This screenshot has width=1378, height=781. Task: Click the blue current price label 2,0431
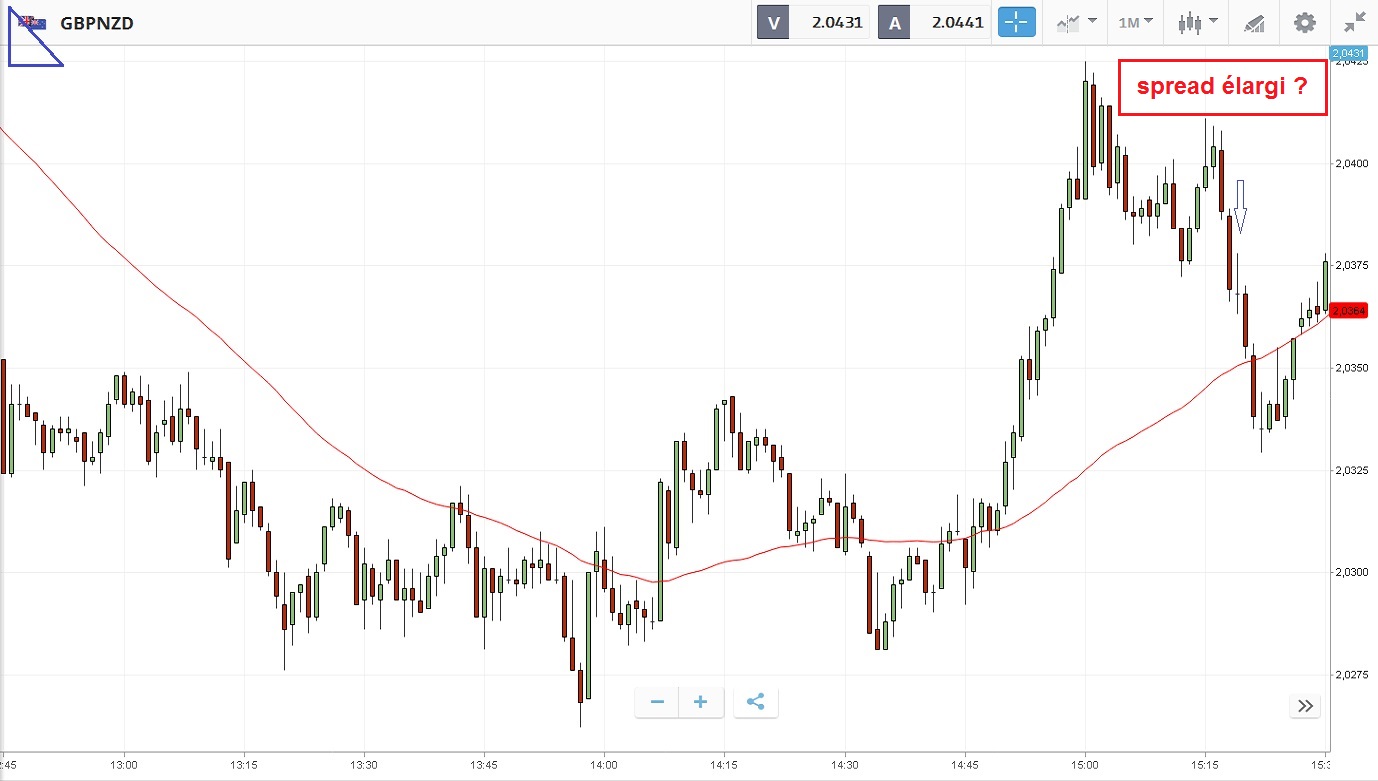[1347, 52]
